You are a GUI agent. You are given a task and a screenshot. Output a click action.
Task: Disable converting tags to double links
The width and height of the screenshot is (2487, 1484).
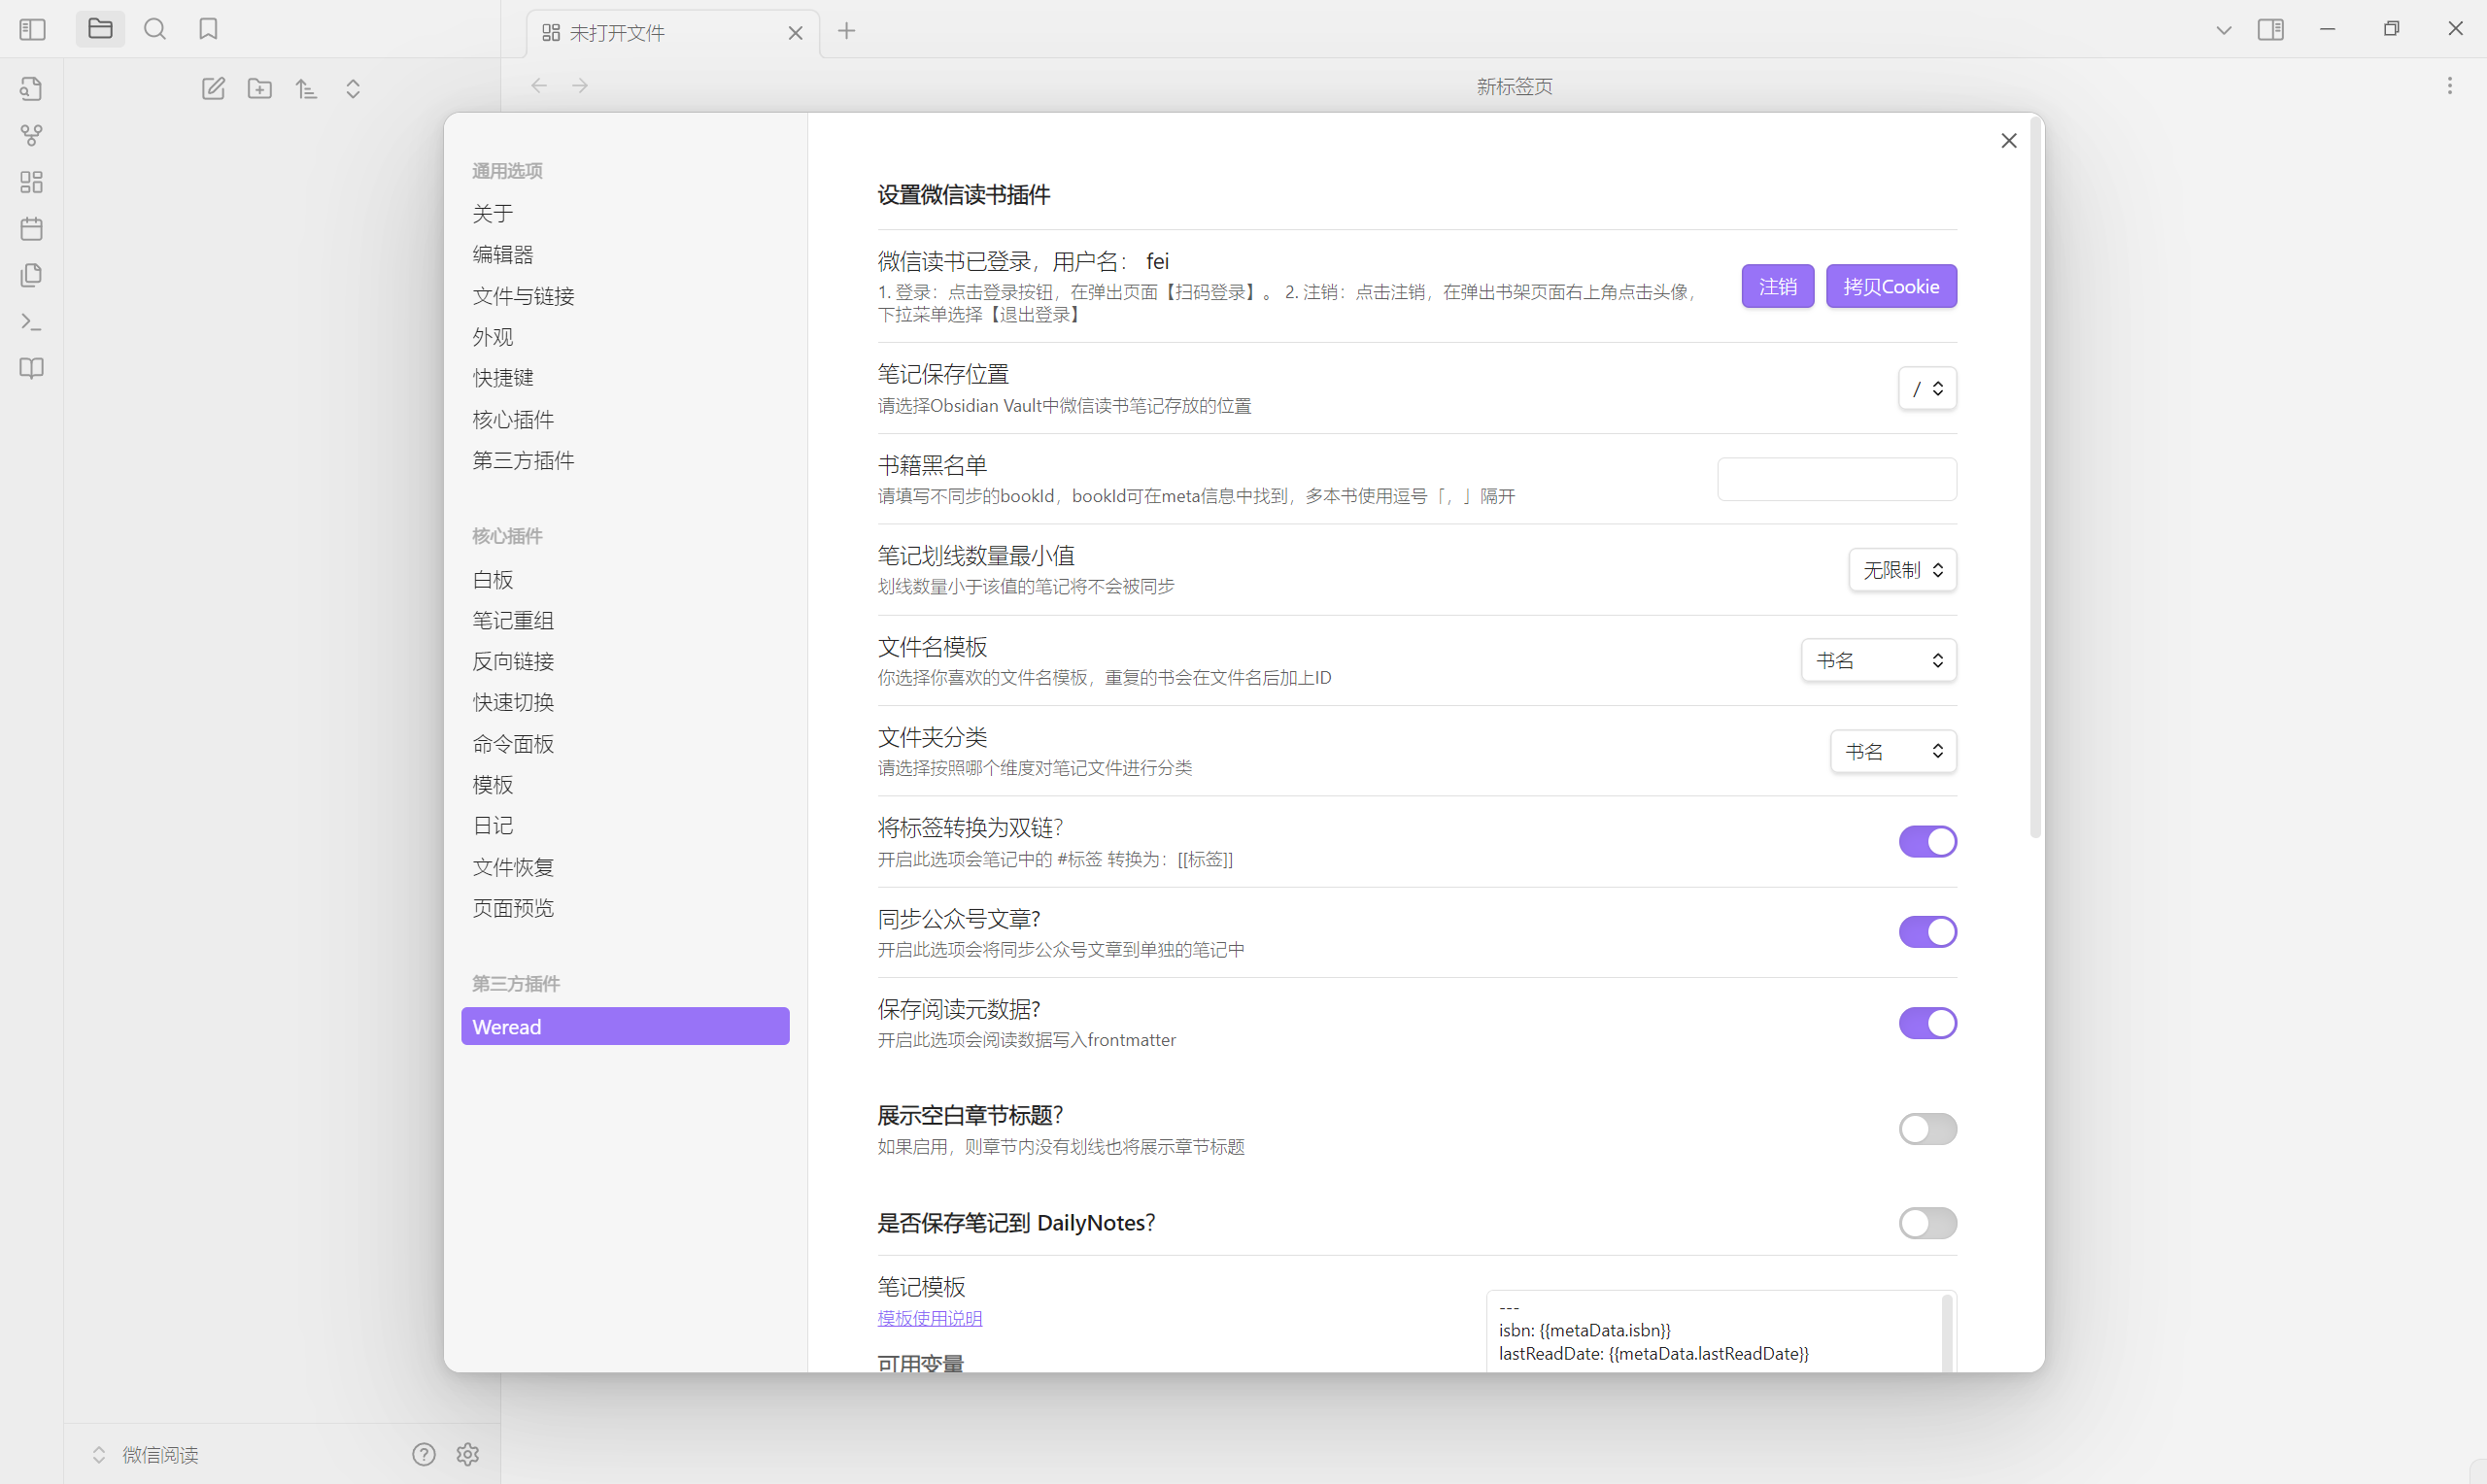(1927, 842)
